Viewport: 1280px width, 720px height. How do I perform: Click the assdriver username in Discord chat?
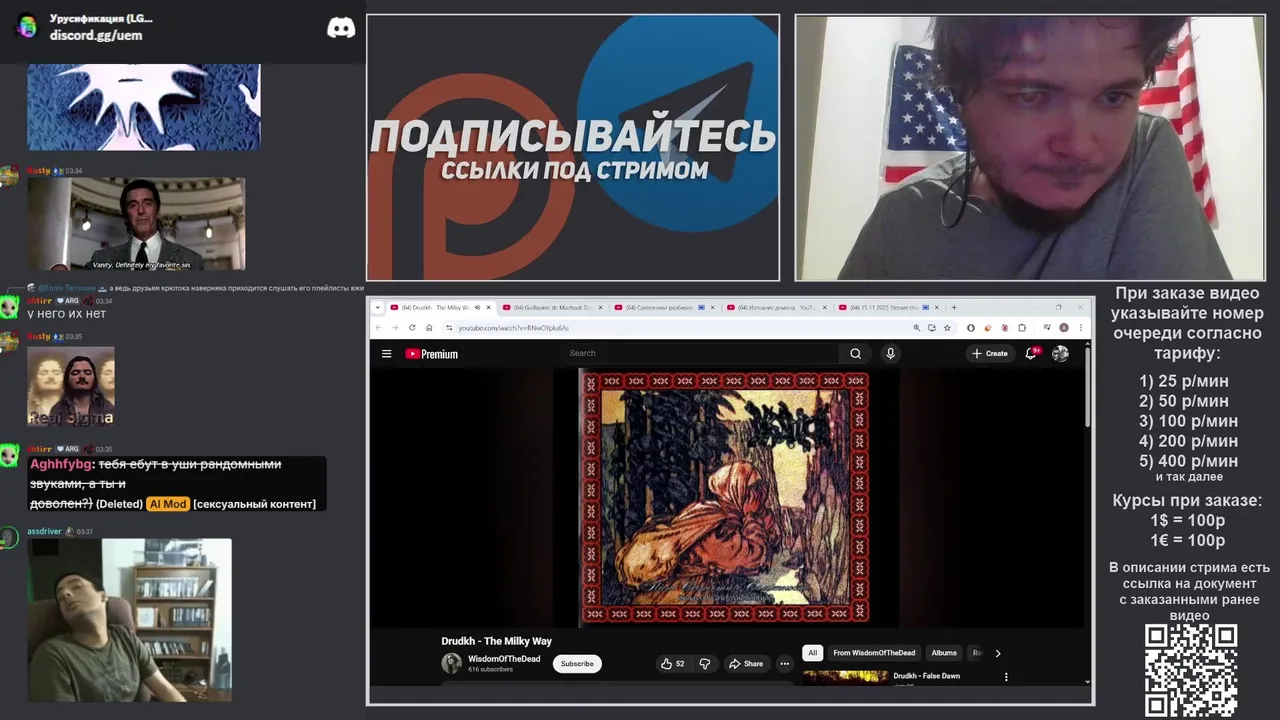44,531
